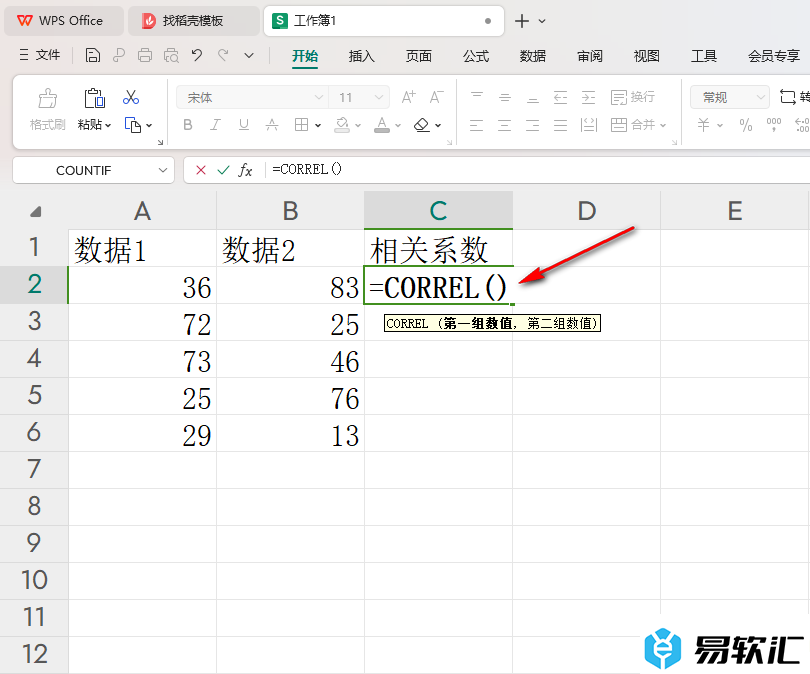Click the Print icon
Screen dimensions: 810x674
click(145, 55)
